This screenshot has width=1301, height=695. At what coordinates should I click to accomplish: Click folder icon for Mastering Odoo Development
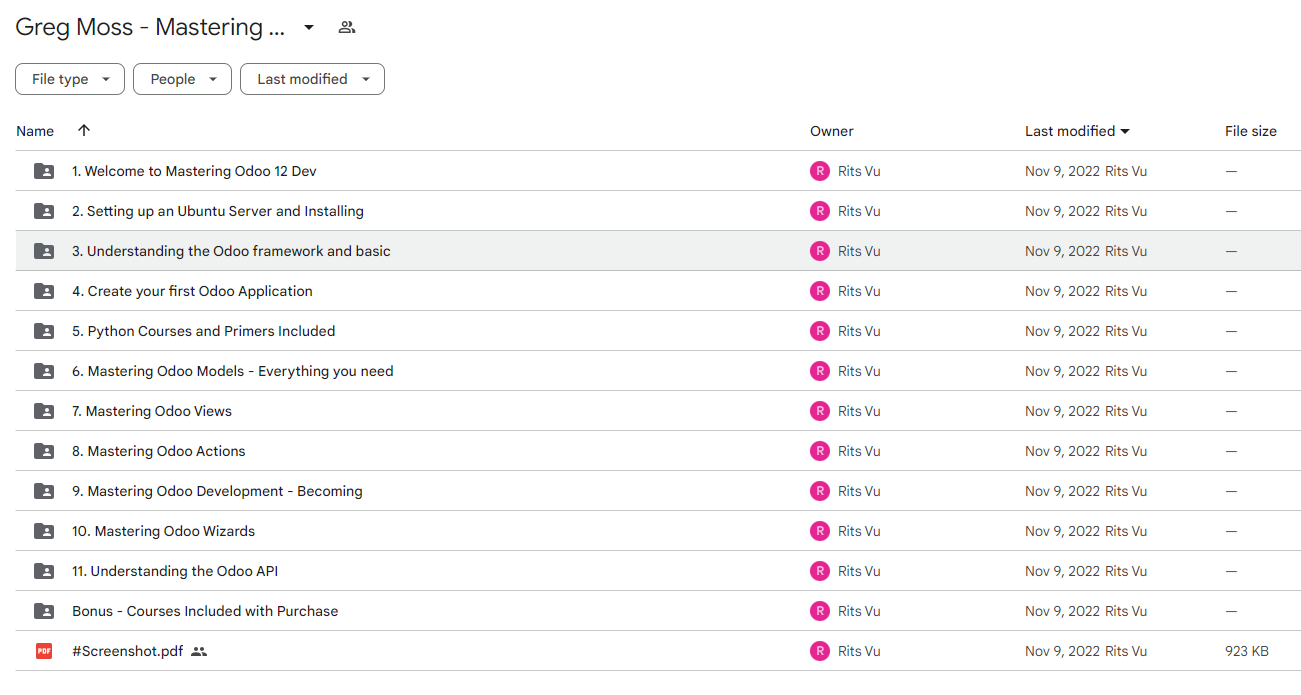tap(44, 491)
